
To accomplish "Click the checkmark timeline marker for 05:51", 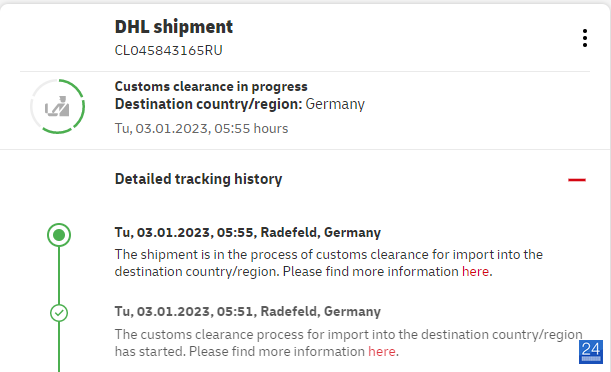I will pos(59,313).
